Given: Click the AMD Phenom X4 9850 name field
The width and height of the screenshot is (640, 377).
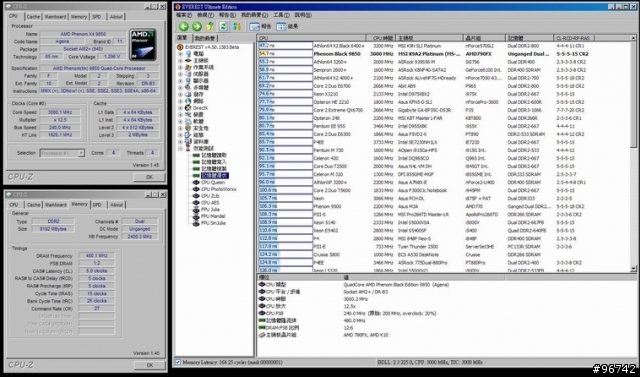Looking at the screenshot, I should point(82,34).
